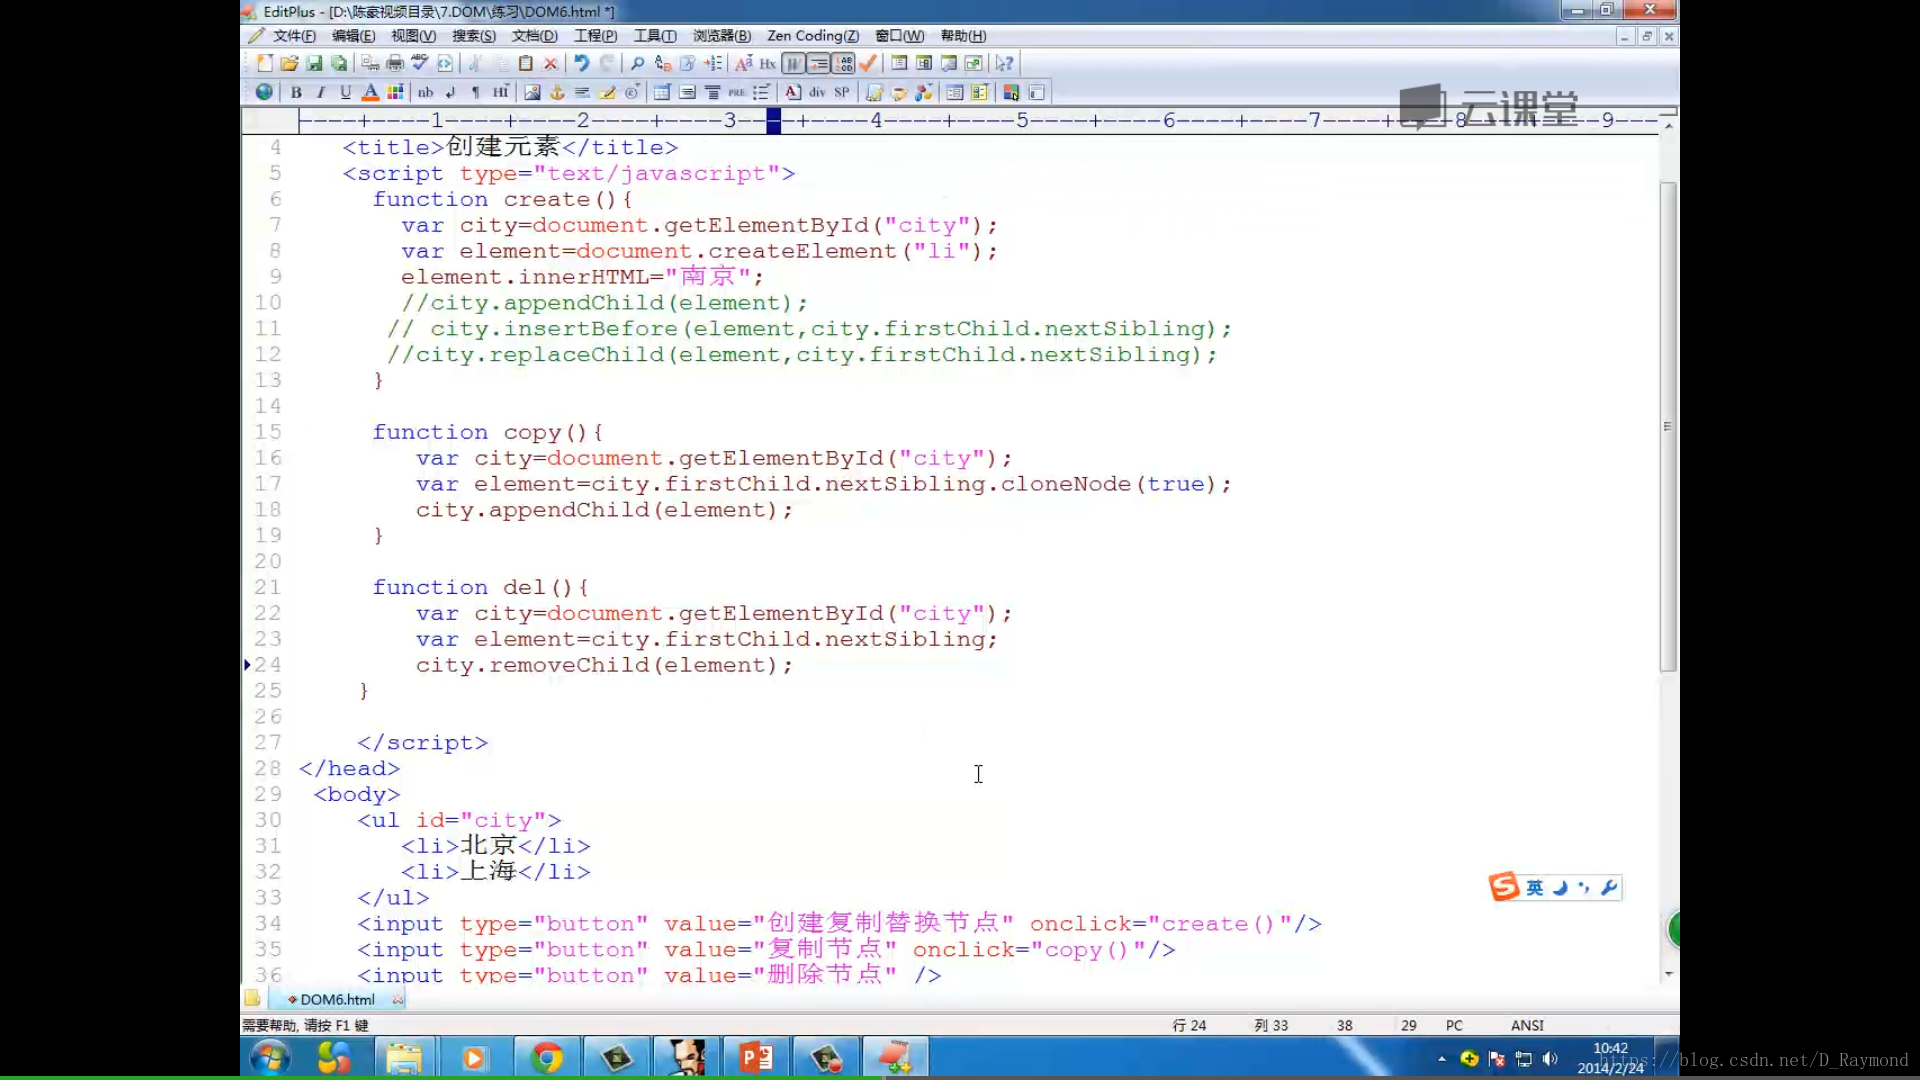1920x1080 pixels.
Task: Insert an anchor tag with the anchor icon
Action: tap(557, 92)
